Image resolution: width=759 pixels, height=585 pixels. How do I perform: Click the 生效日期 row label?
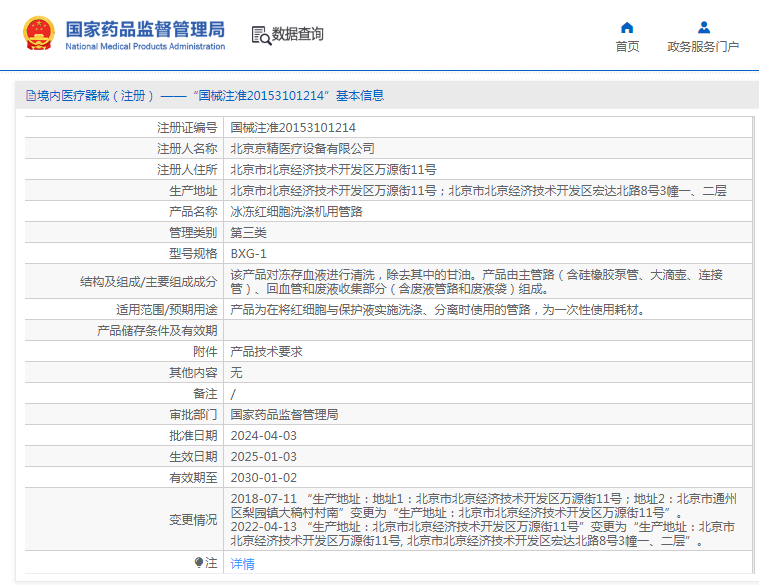pyautogui.click(x=193, y=457)
